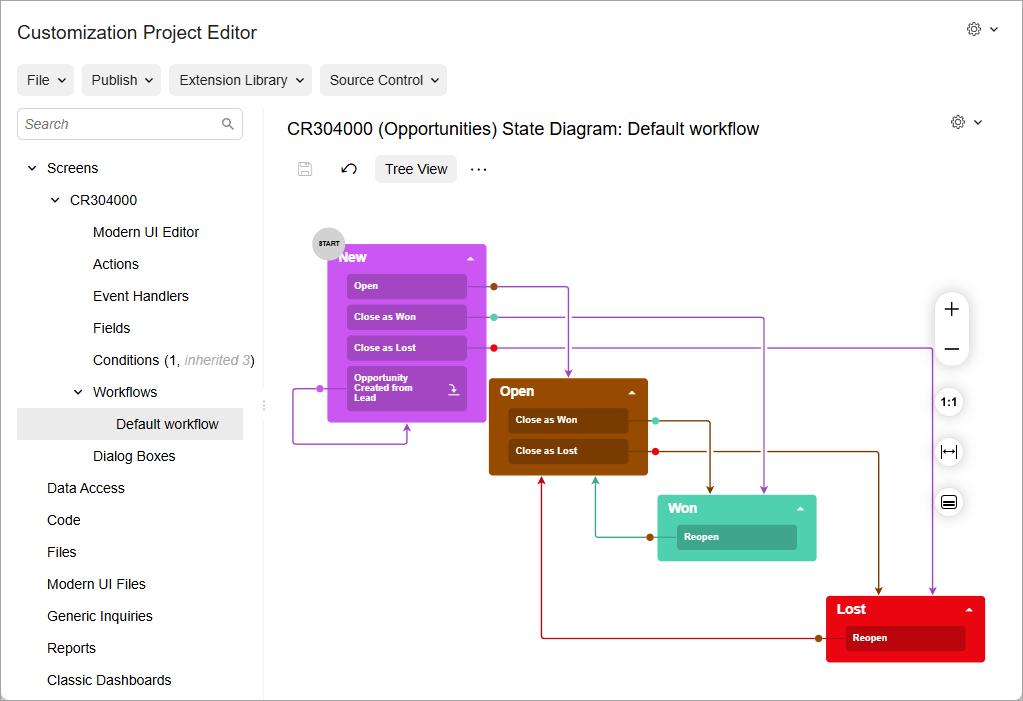1023x701 pixels.
Task: Click the Open state header title
Action: [517, 391]
